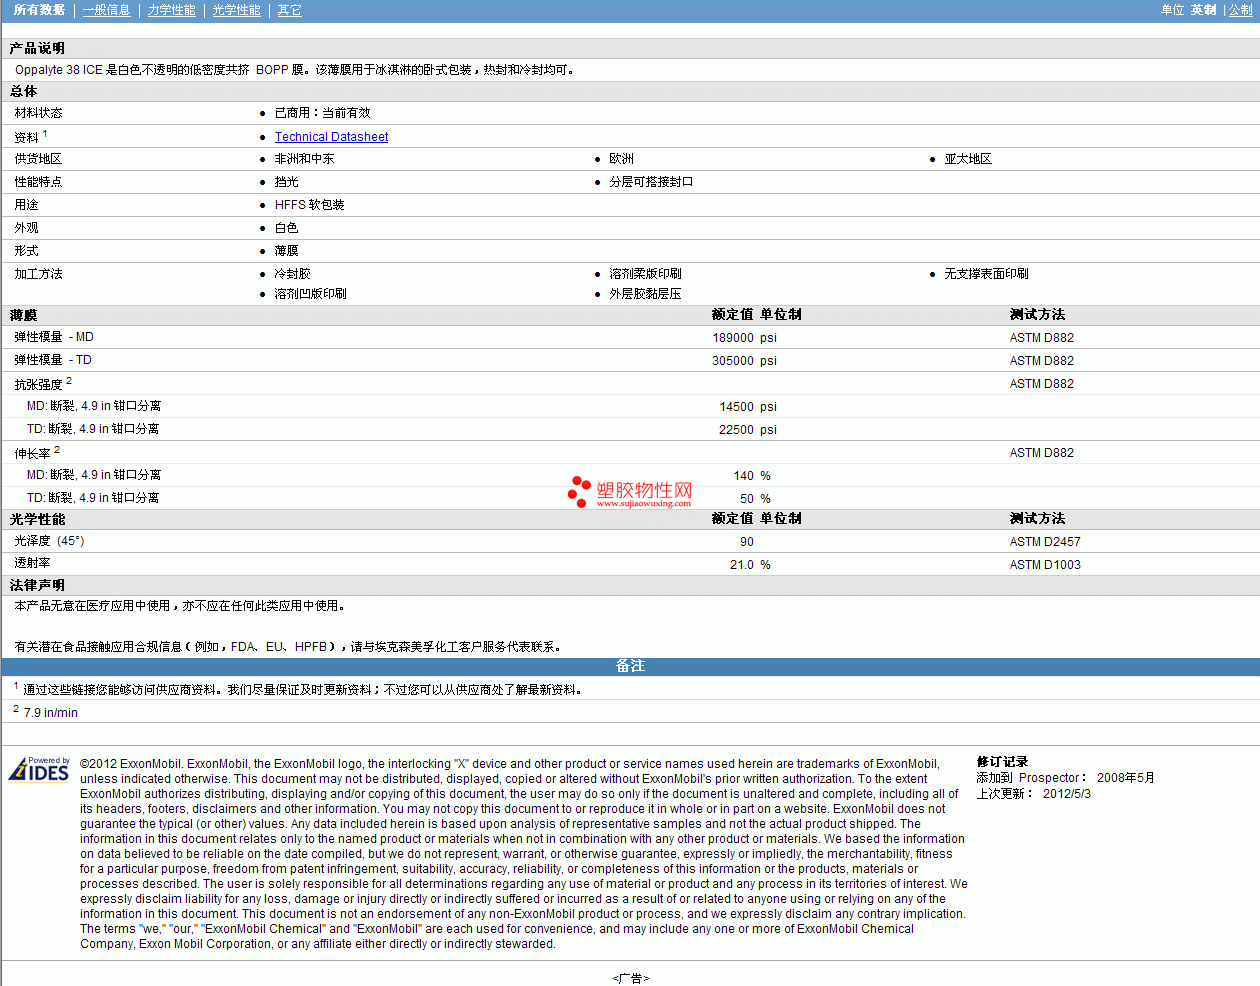The image size is (1260, 986).
Task: Click the 薄膜 section header
Action: coord(23,315)
